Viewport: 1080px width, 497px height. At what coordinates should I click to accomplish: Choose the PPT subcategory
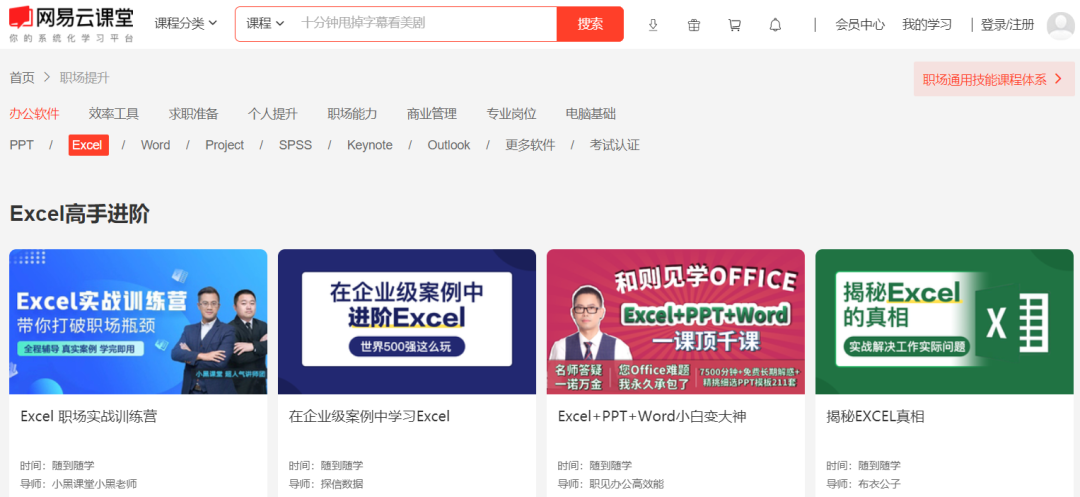(21, 145)
